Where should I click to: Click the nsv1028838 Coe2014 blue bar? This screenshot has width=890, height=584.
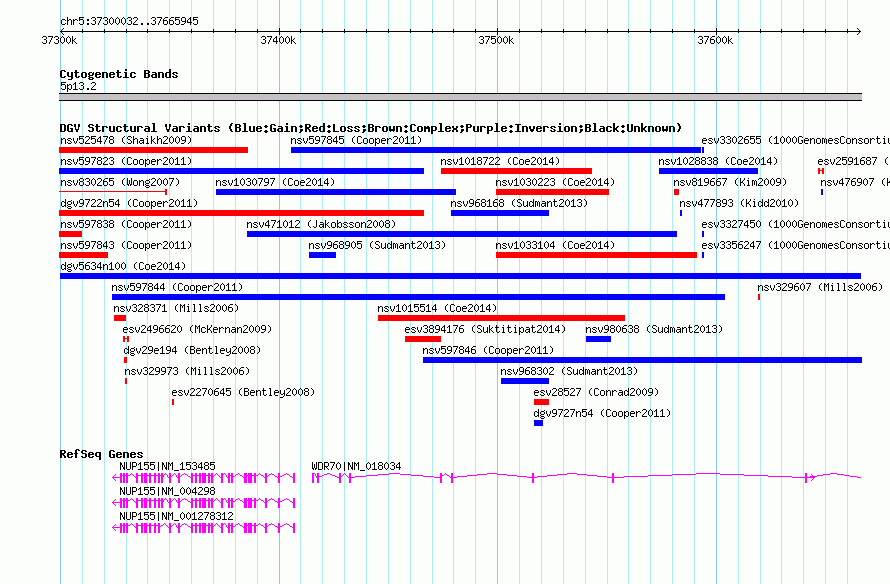(x=708, y=171)
